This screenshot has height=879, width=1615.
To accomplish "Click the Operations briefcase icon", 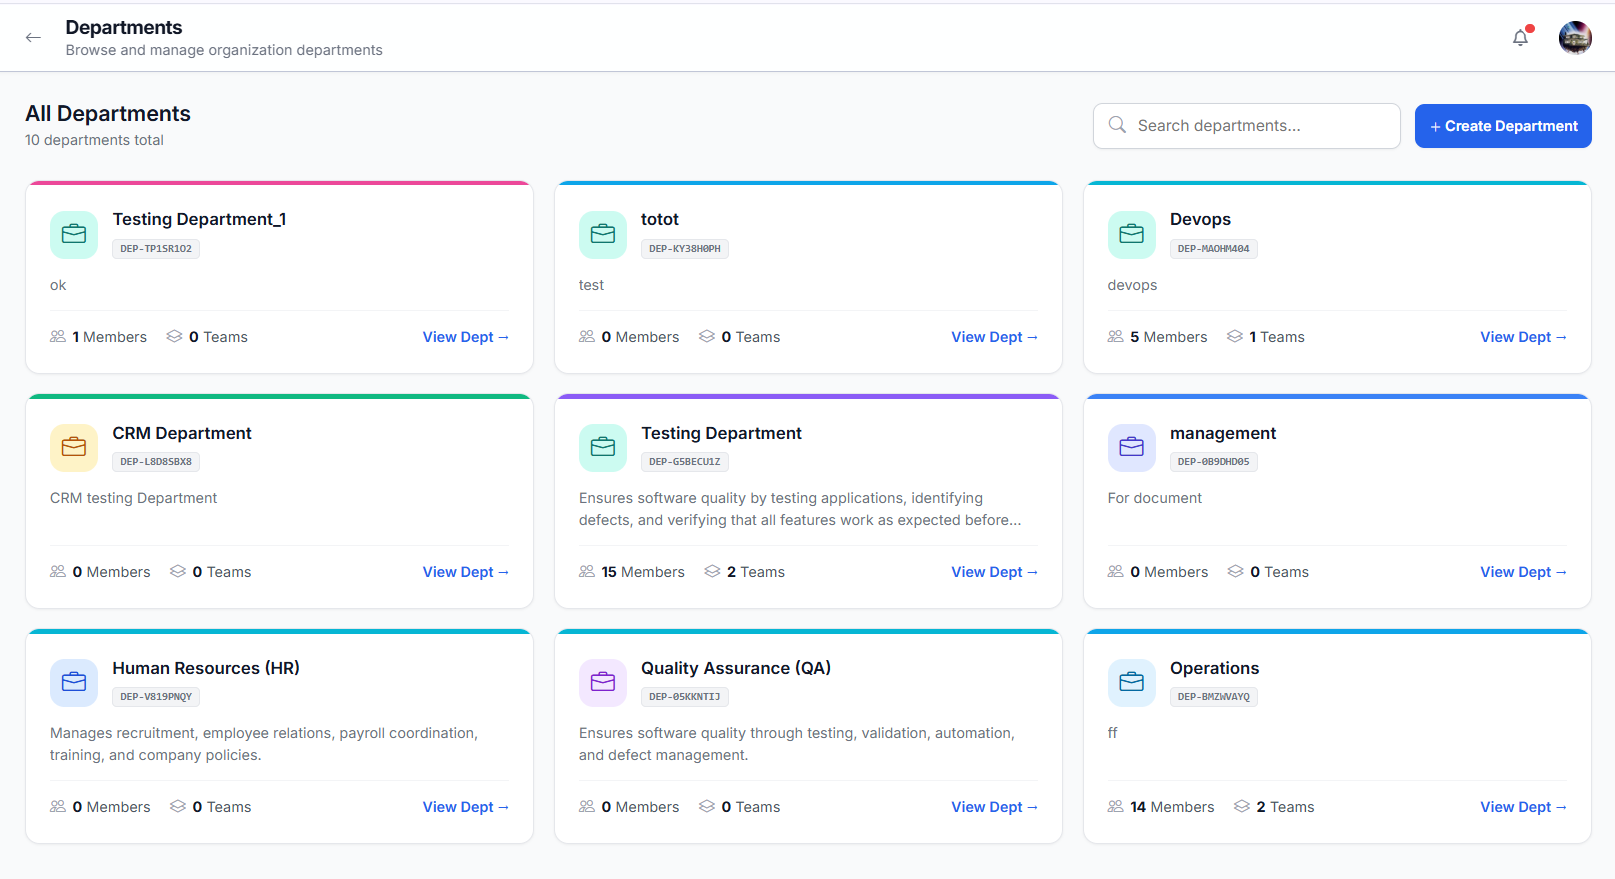I will point(1132,682).
